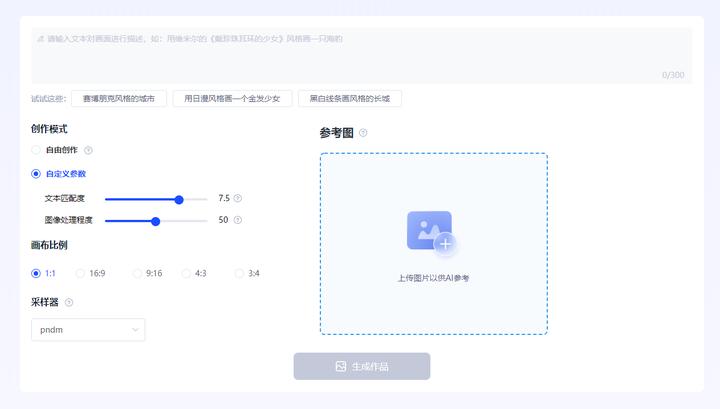Open the help tooltip next to 参考图
Viewport: 720px width, 409px height.
coord(363,133)
